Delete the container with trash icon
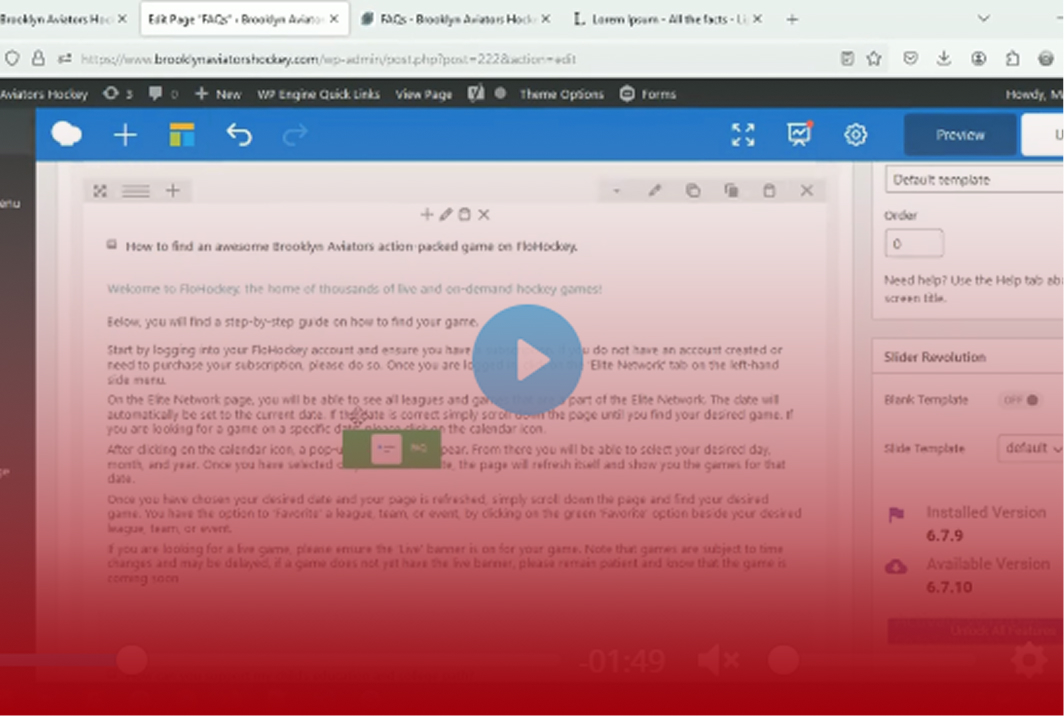This screenshot has width=1064, height=716. pyautogui.click(x=768, y=191)
